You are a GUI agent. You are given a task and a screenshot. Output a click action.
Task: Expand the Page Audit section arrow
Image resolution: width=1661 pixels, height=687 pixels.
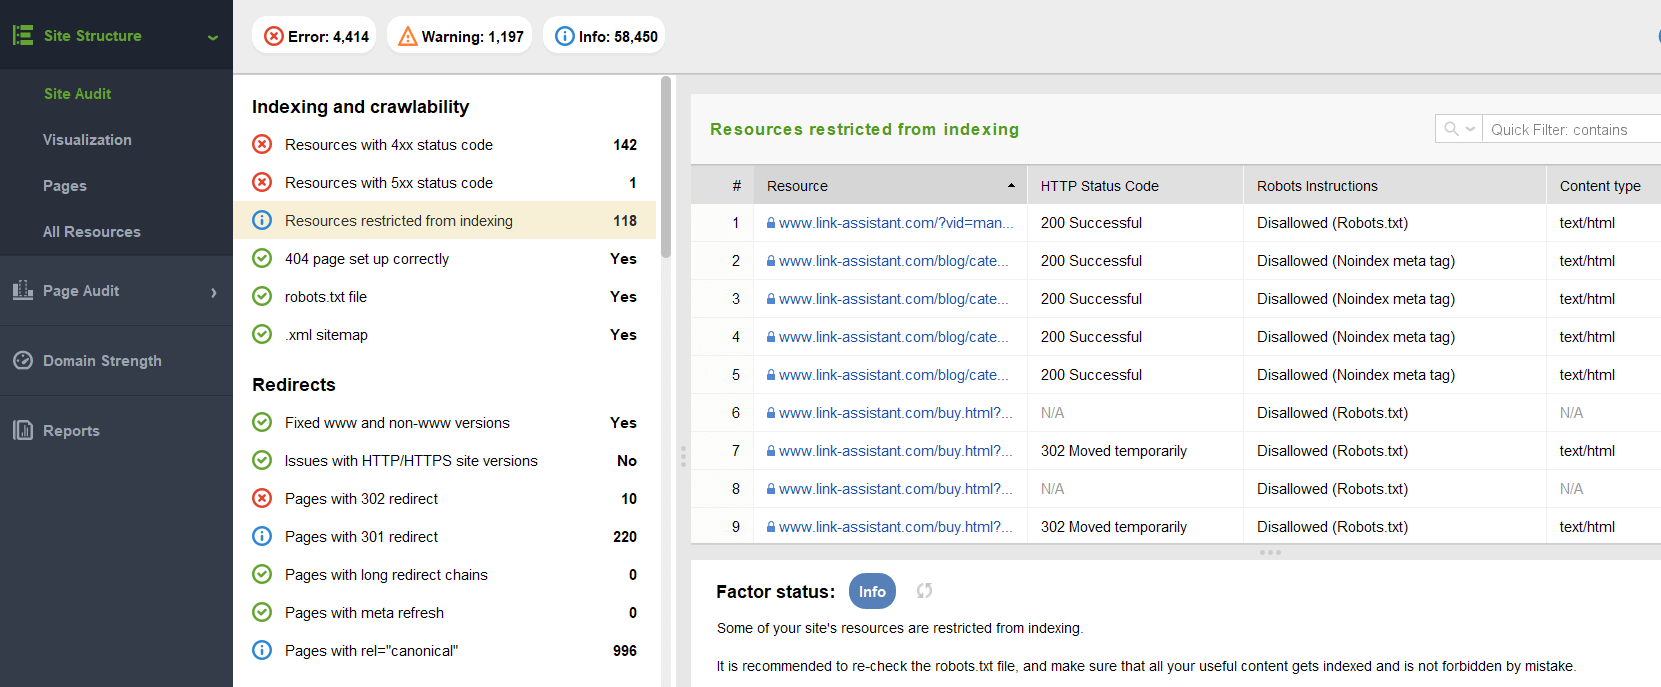click(213, 292)
